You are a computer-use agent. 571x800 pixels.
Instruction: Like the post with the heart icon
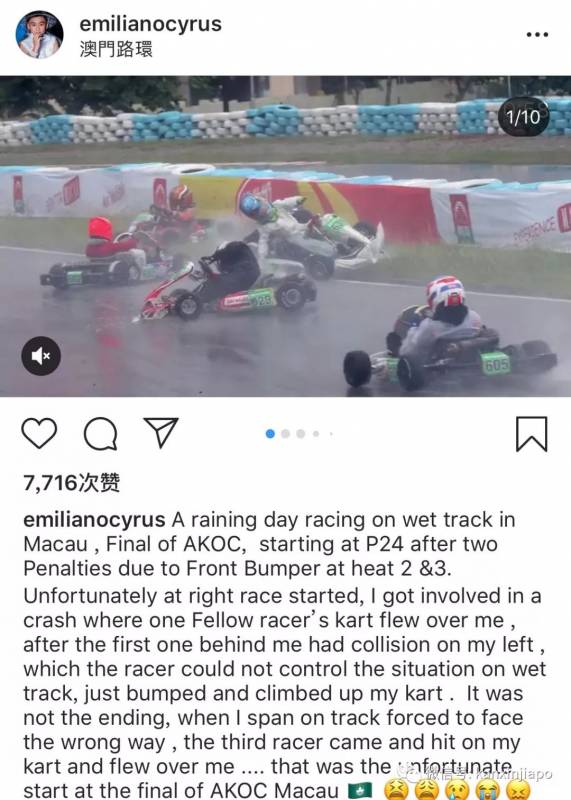tap(39, 433)
